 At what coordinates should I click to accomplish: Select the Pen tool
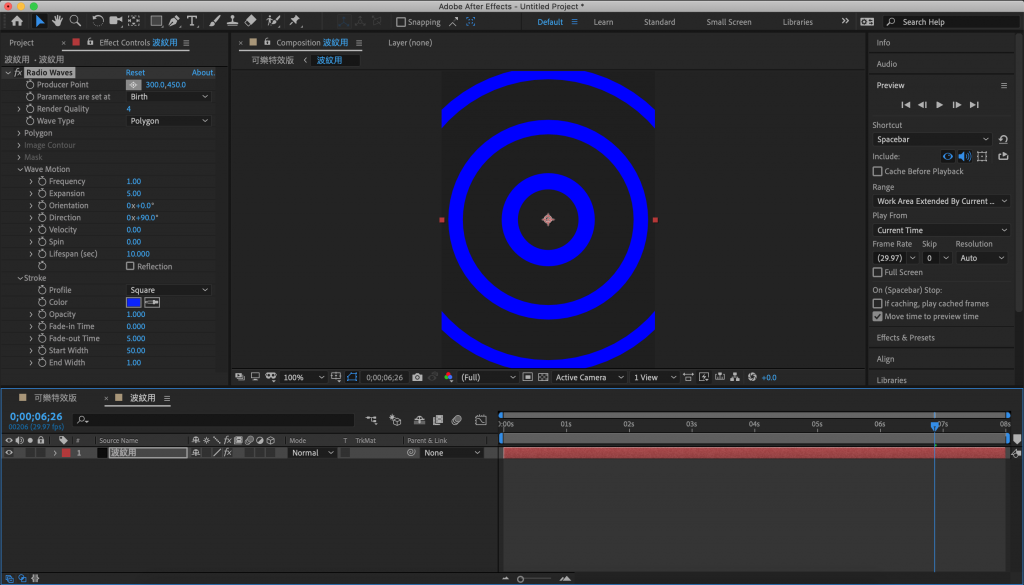click(174, 21)
